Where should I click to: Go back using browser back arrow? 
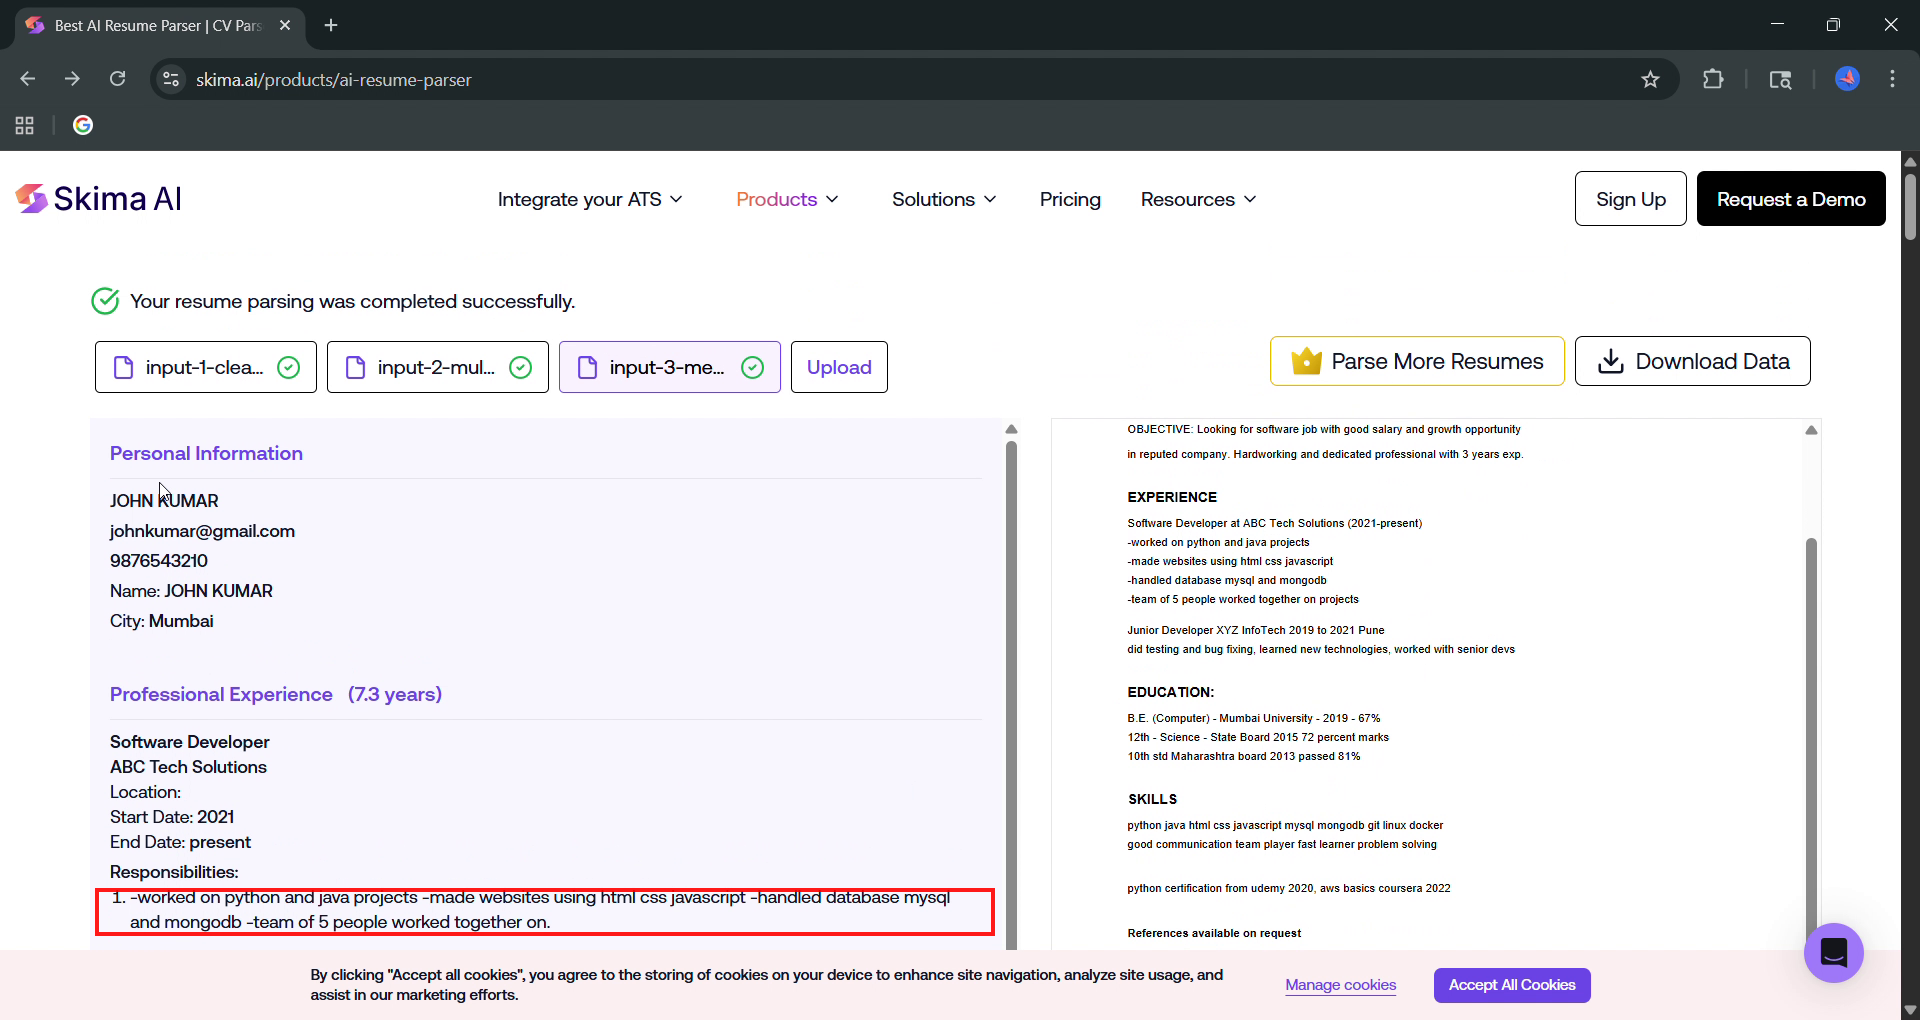coord(28,79)
